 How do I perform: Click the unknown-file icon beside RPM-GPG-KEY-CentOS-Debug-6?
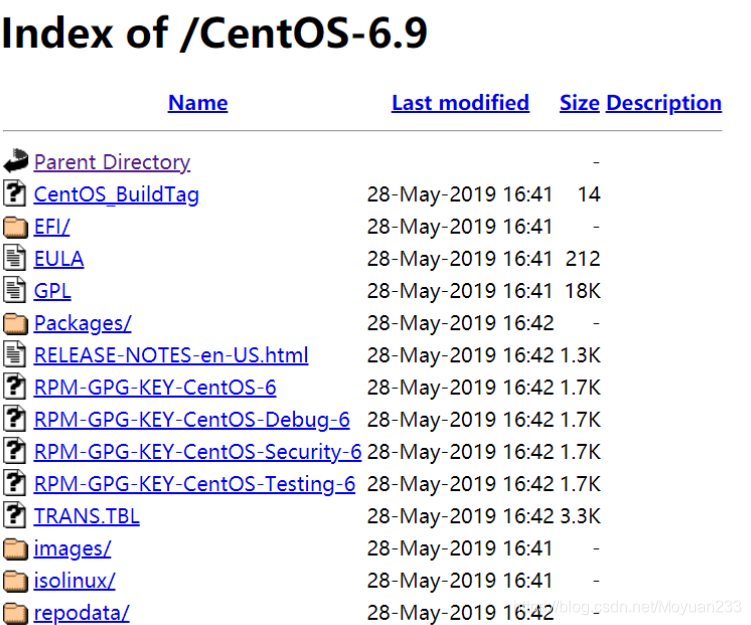point(15,418)
